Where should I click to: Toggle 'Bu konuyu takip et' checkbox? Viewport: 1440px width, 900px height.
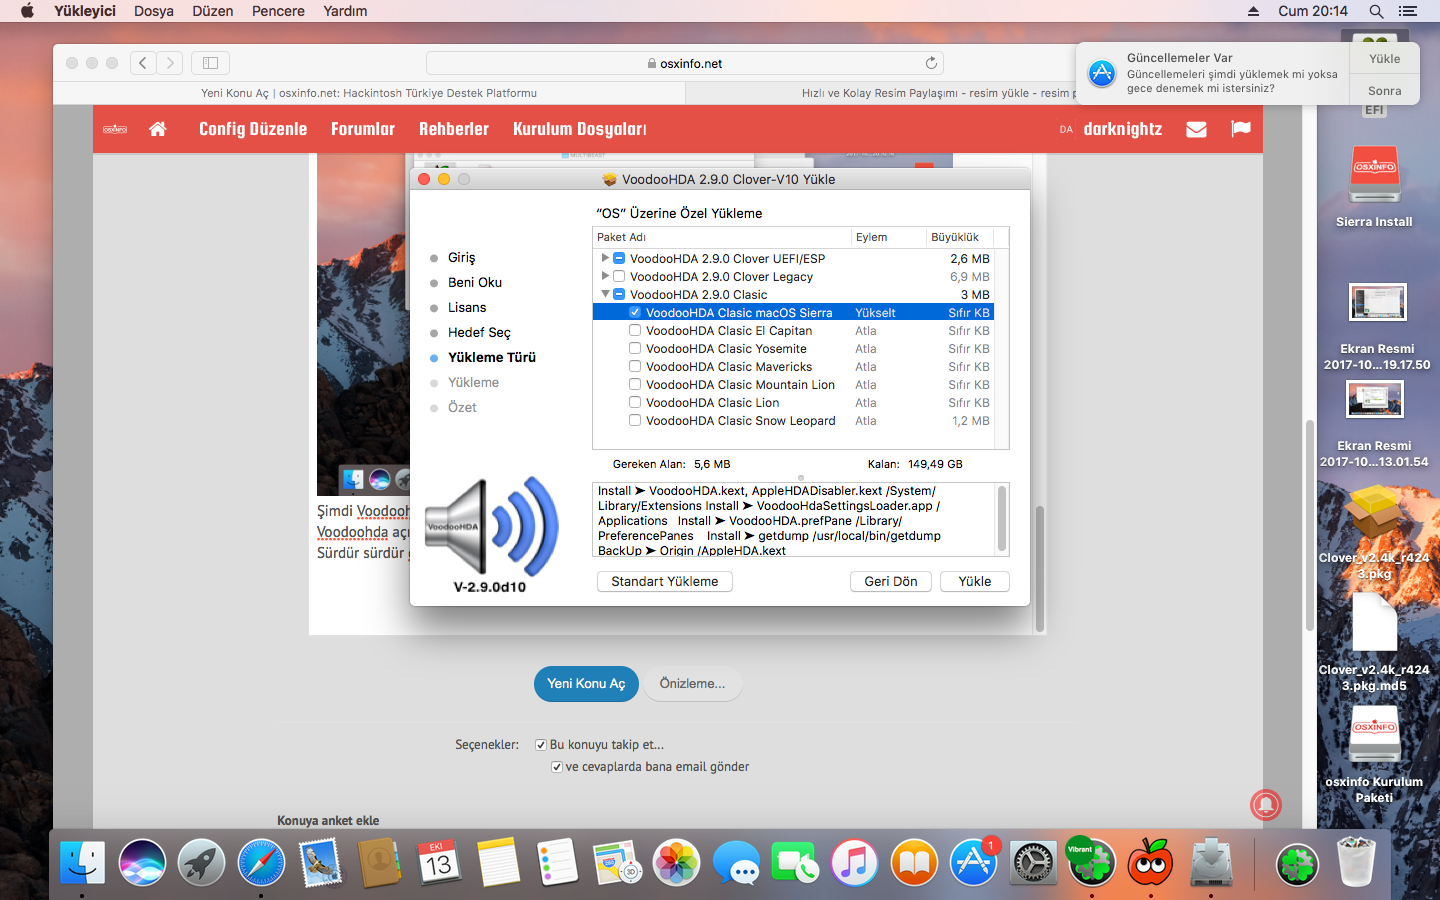(541, 745)
